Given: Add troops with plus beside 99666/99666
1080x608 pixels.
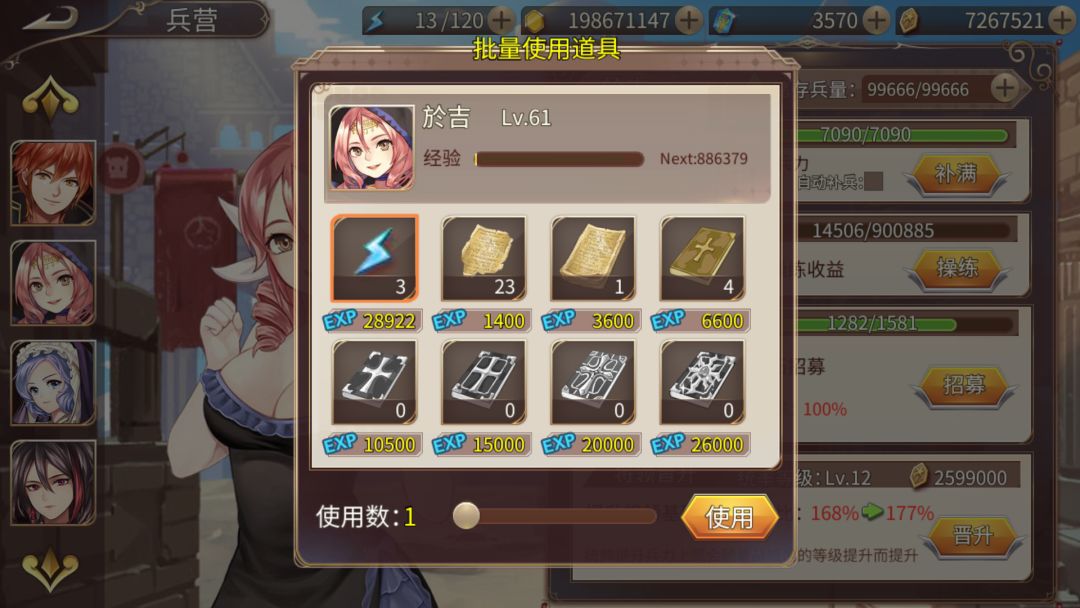Looking at the screenshot, I should click(1004, 88).
